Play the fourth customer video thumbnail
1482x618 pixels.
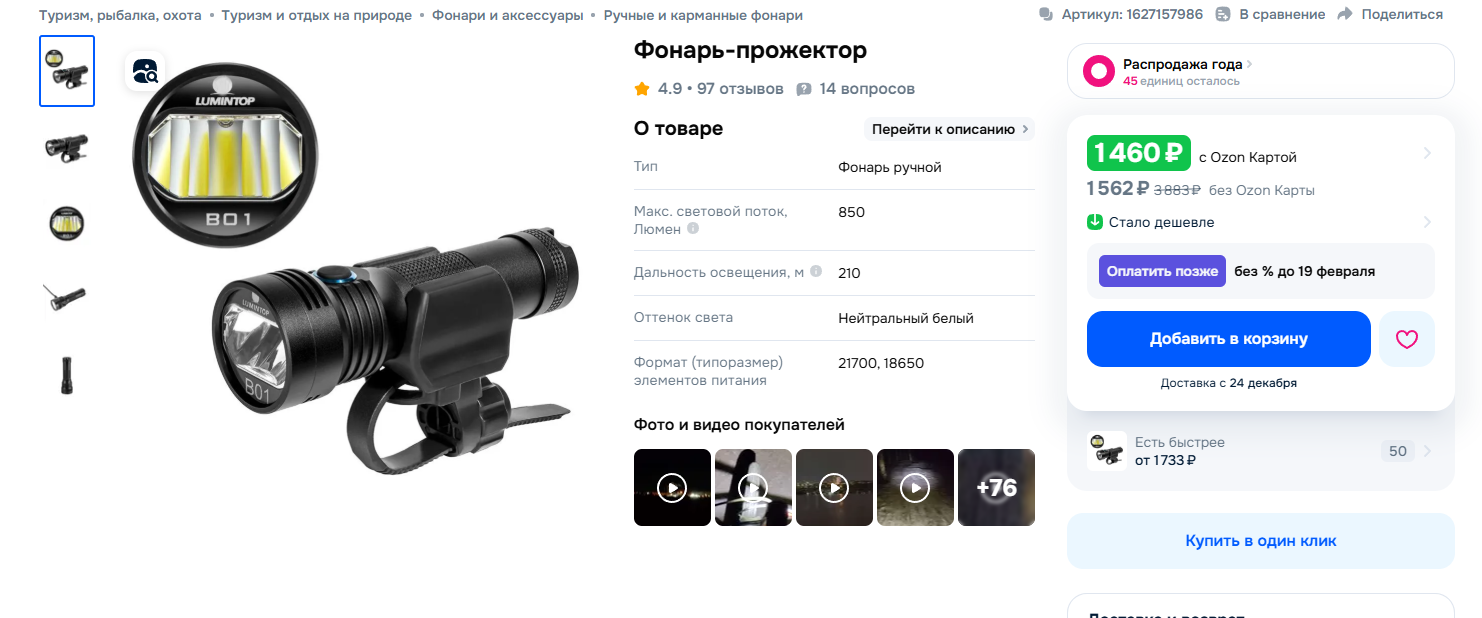pyautogui.click(x=915, y=487)
